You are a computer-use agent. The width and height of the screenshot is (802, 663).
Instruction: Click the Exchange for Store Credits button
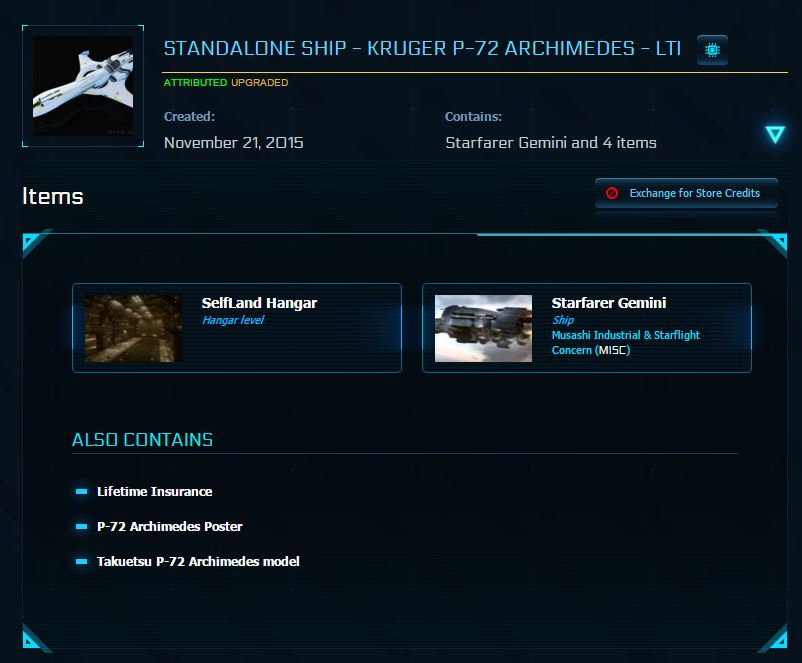tap(686, 193)
